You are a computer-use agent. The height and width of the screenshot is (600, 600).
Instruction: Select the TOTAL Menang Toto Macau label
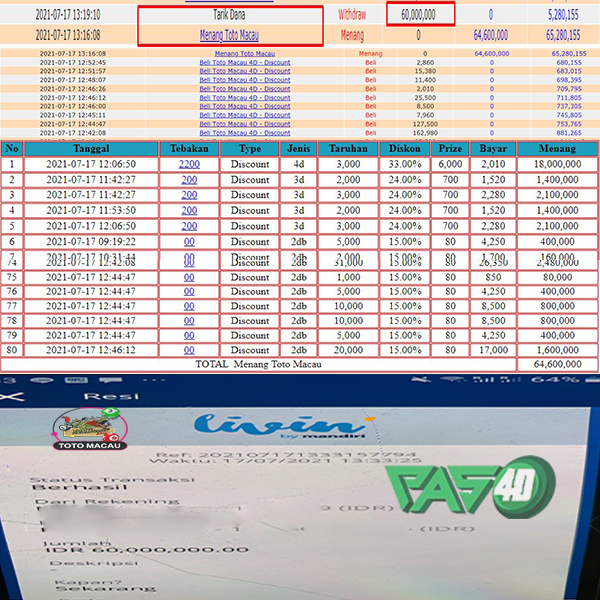click(x=258, y=364)
